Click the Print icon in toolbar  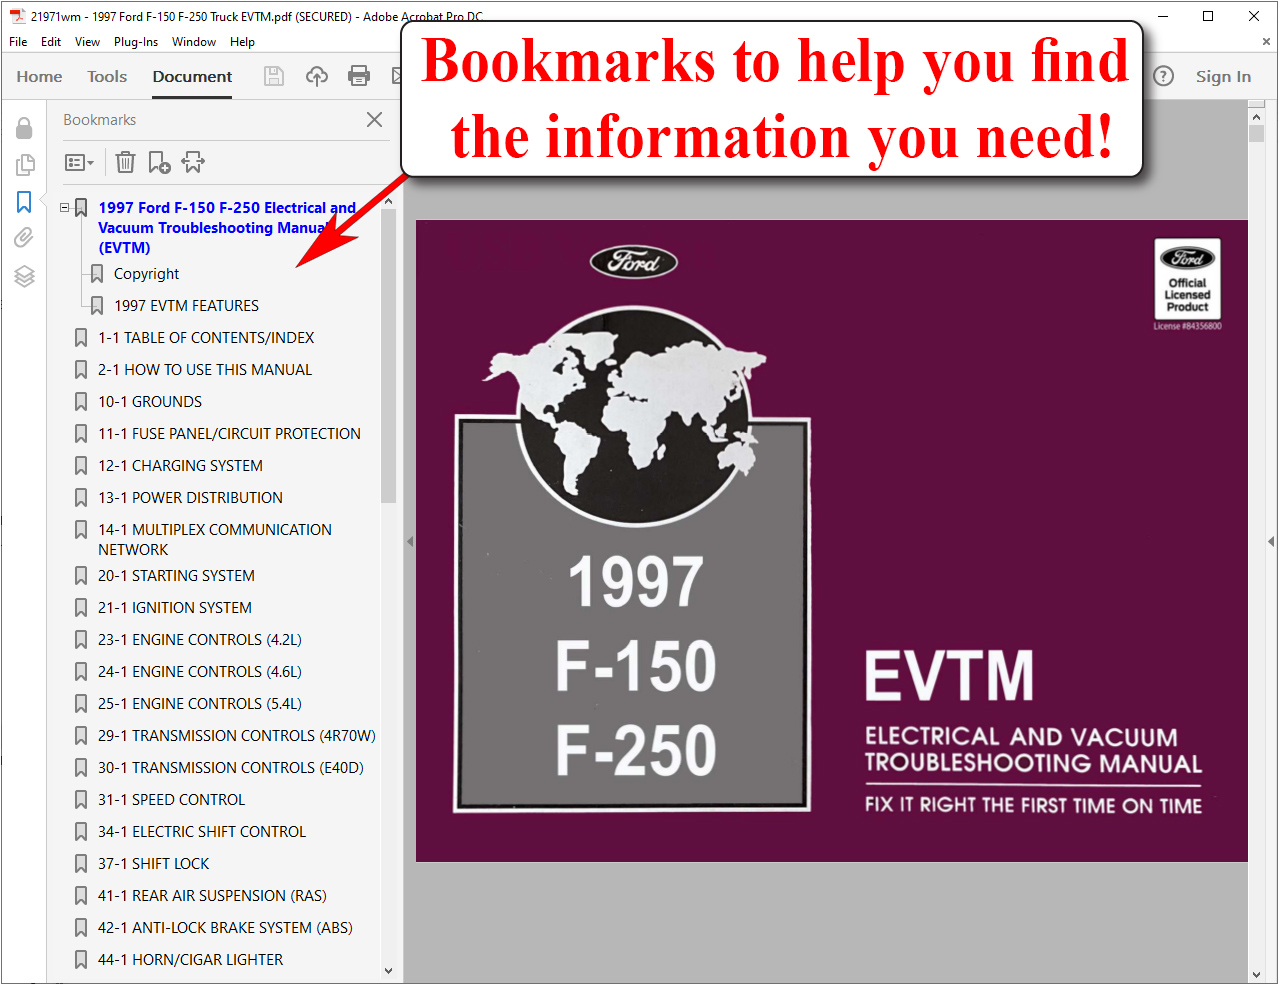coord(359,76)
